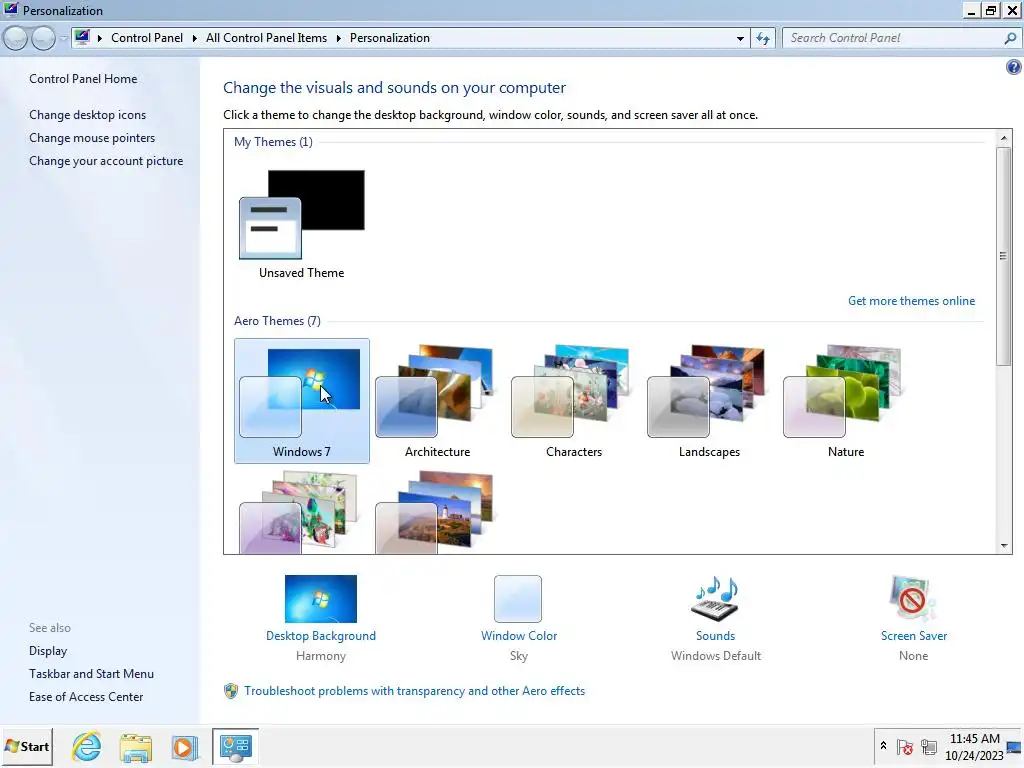Click the theme list scroll down arrow
Image resolution: width=1024 pixels, height=768 pixels.
(x=1004, y=546)
